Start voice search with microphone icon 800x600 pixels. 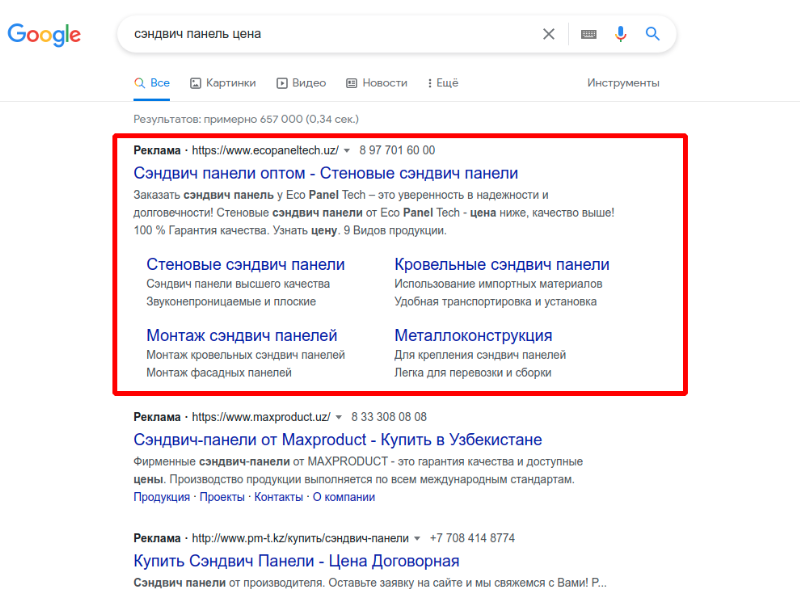(620, 34)
